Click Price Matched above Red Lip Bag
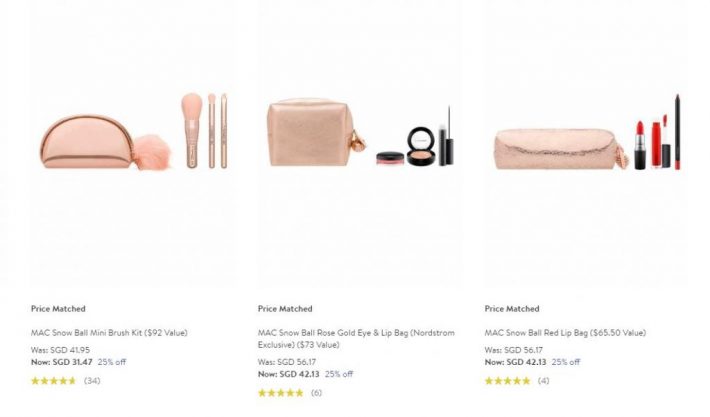The width and height of the screenshot is (710, 417). pos(512,309)
